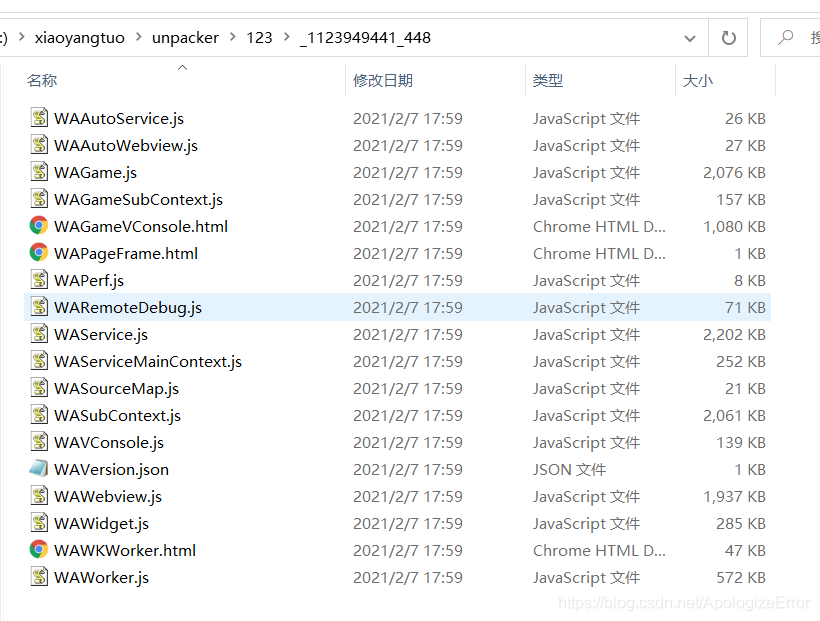The height and width of the screenshot is (621, 820).
Task: Click Chrome icon of WAGameVConsole.html
Action: pos(39,226)
